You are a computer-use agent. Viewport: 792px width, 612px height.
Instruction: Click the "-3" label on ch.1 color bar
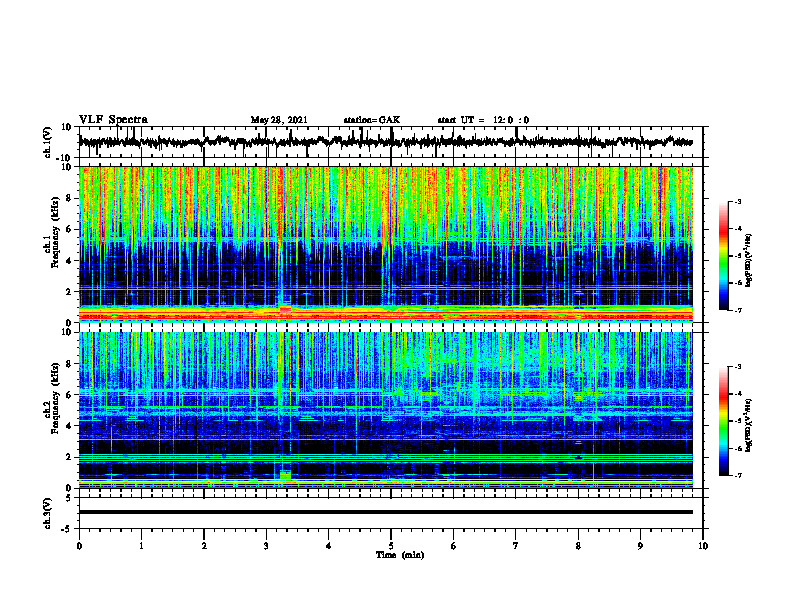738,201
